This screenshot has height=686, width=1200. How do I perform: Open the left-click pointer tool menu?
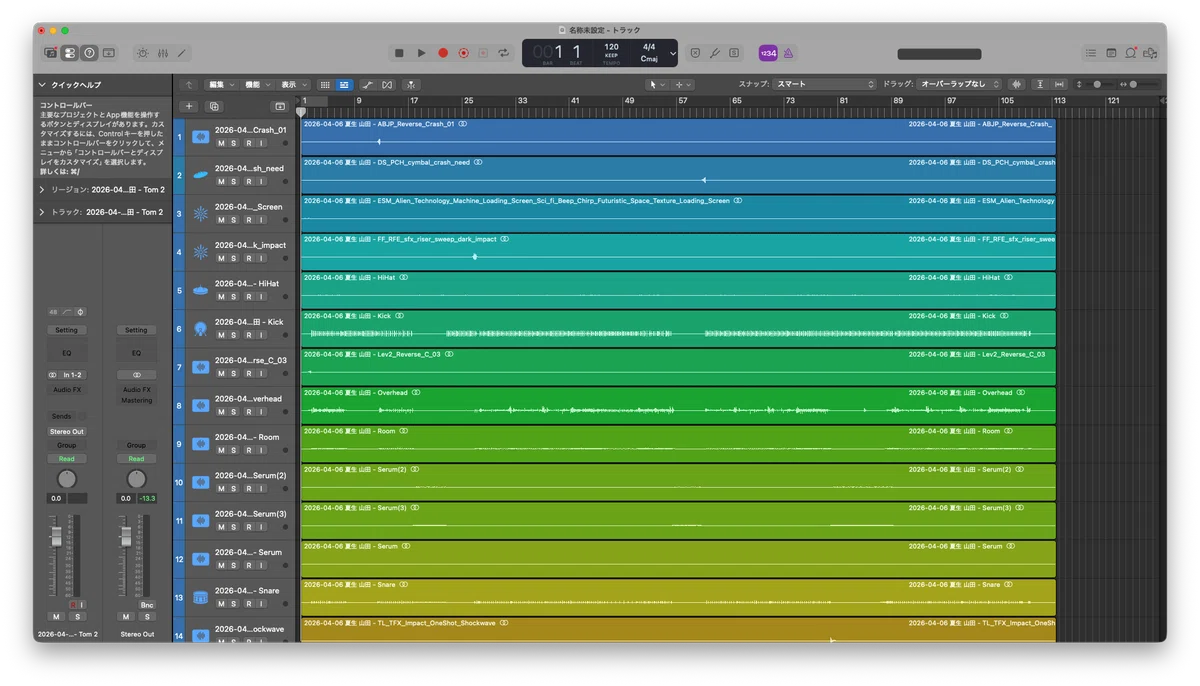point(656,85)
